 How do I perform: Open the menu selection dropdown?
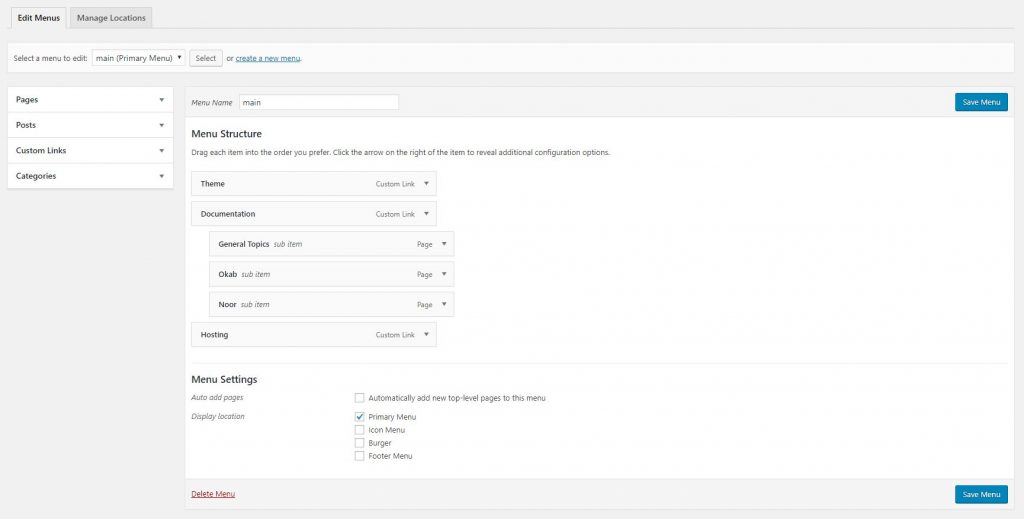[x=138, y=58]
